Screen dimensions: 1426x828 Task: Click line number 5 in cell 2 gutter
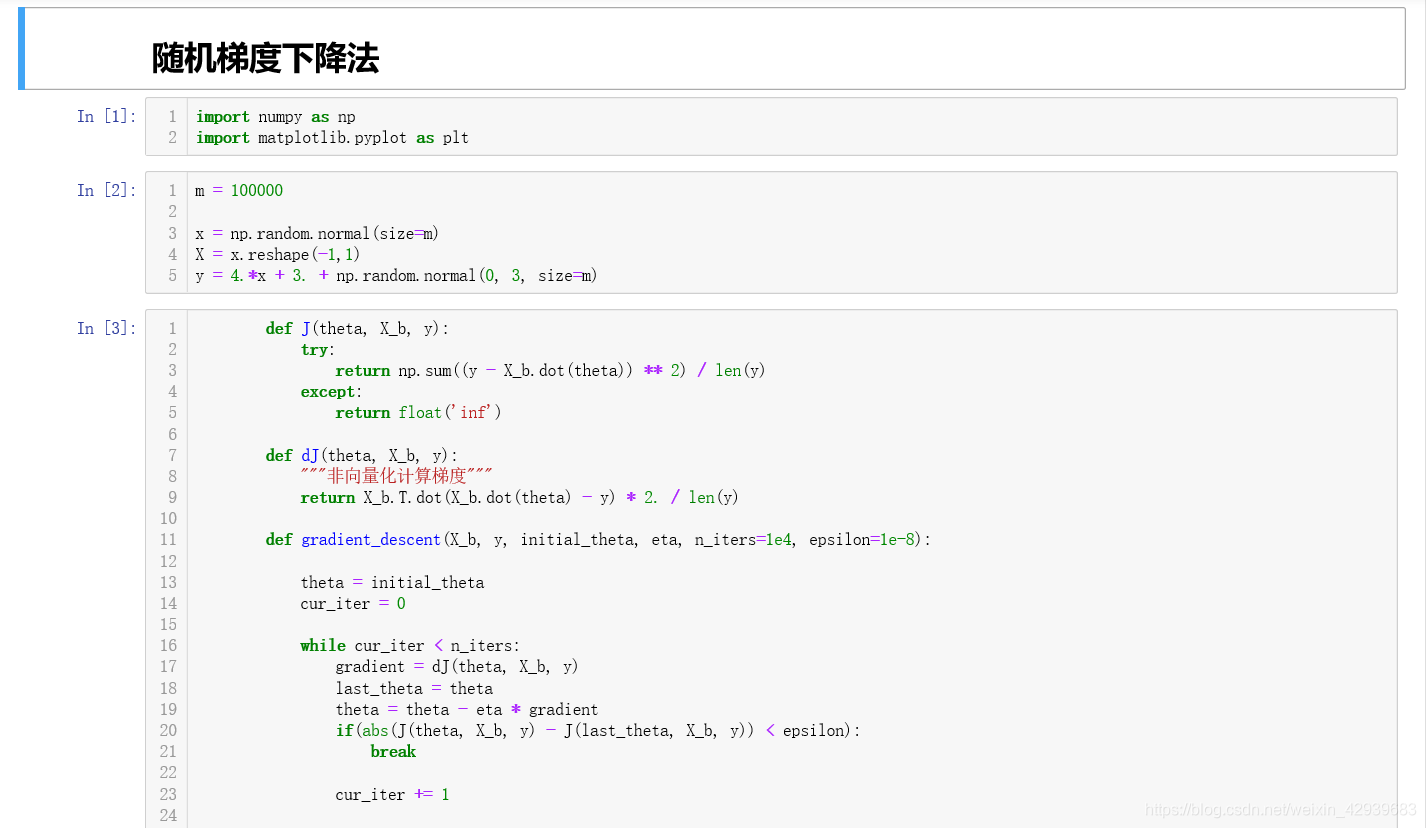[172, 275]
